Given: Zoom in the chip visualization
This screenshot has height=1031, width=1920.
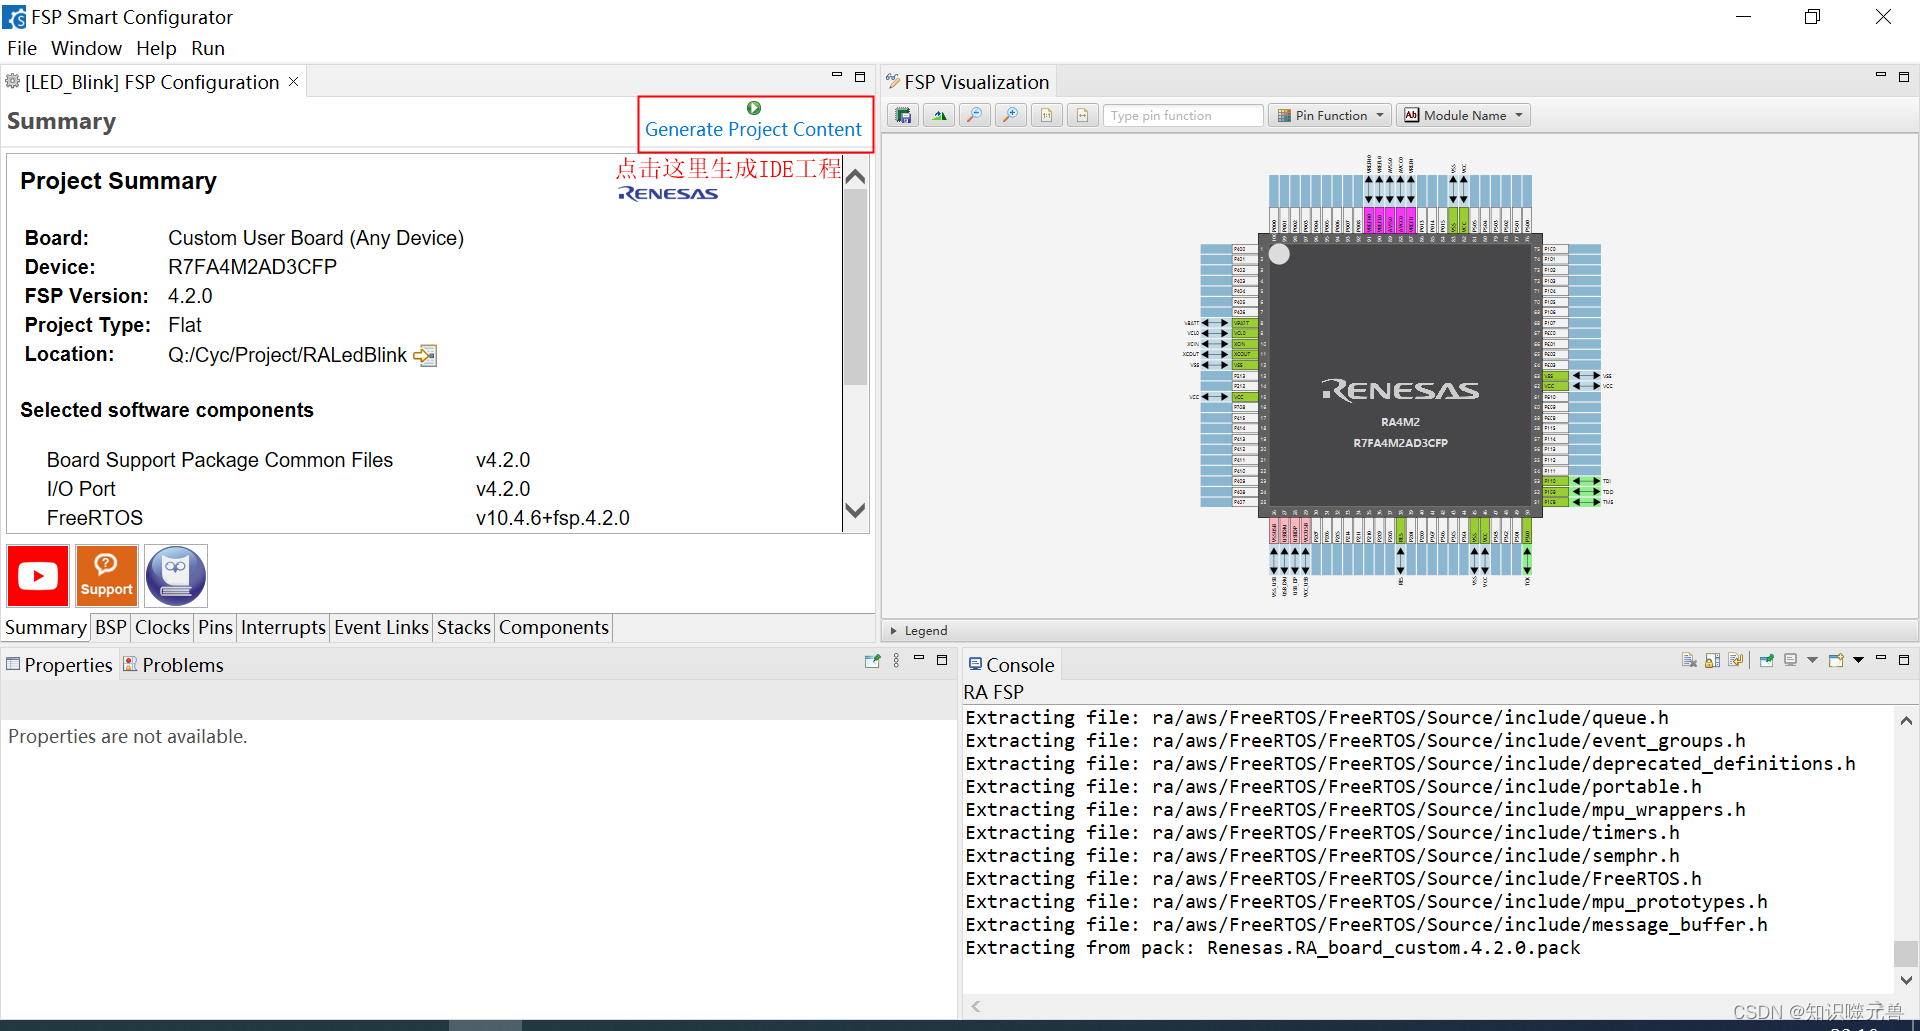Looking at the screenshot, I should pyautogui.click(x=1010, y=116).
